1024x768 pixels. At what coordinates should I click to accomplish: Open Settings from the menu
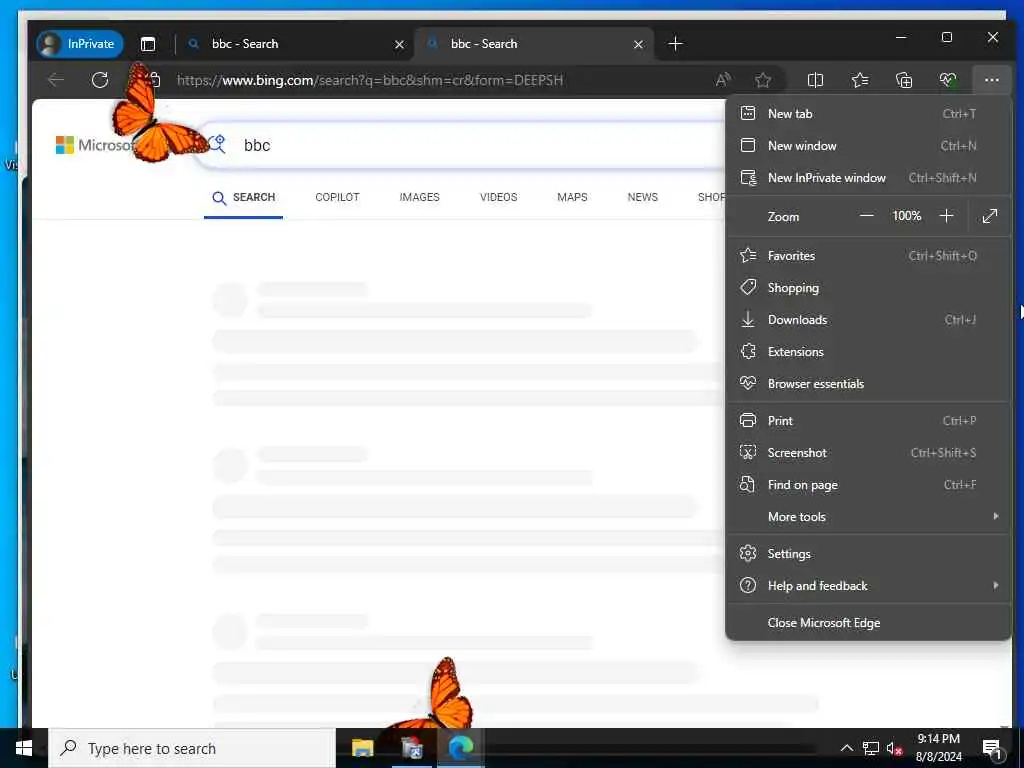[x=868, y=554]
